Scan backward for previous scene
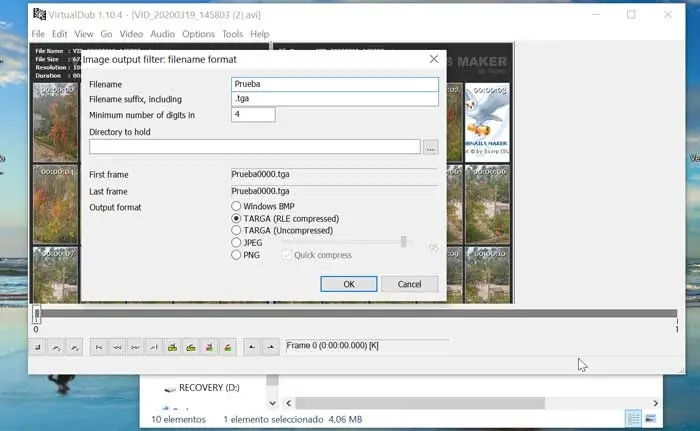This screenshot has width=700, height=431. click(209, 347)
